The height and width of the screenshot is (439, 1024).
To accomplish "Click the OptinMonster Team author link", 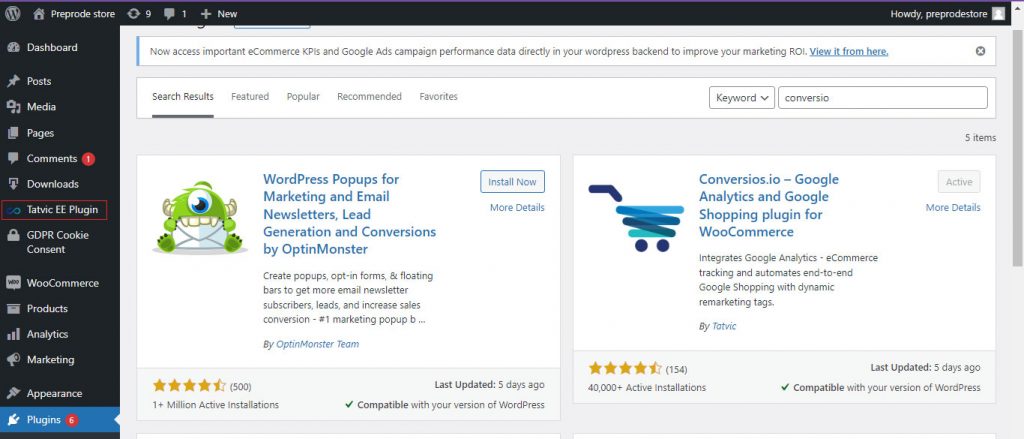I will point(317,344).
